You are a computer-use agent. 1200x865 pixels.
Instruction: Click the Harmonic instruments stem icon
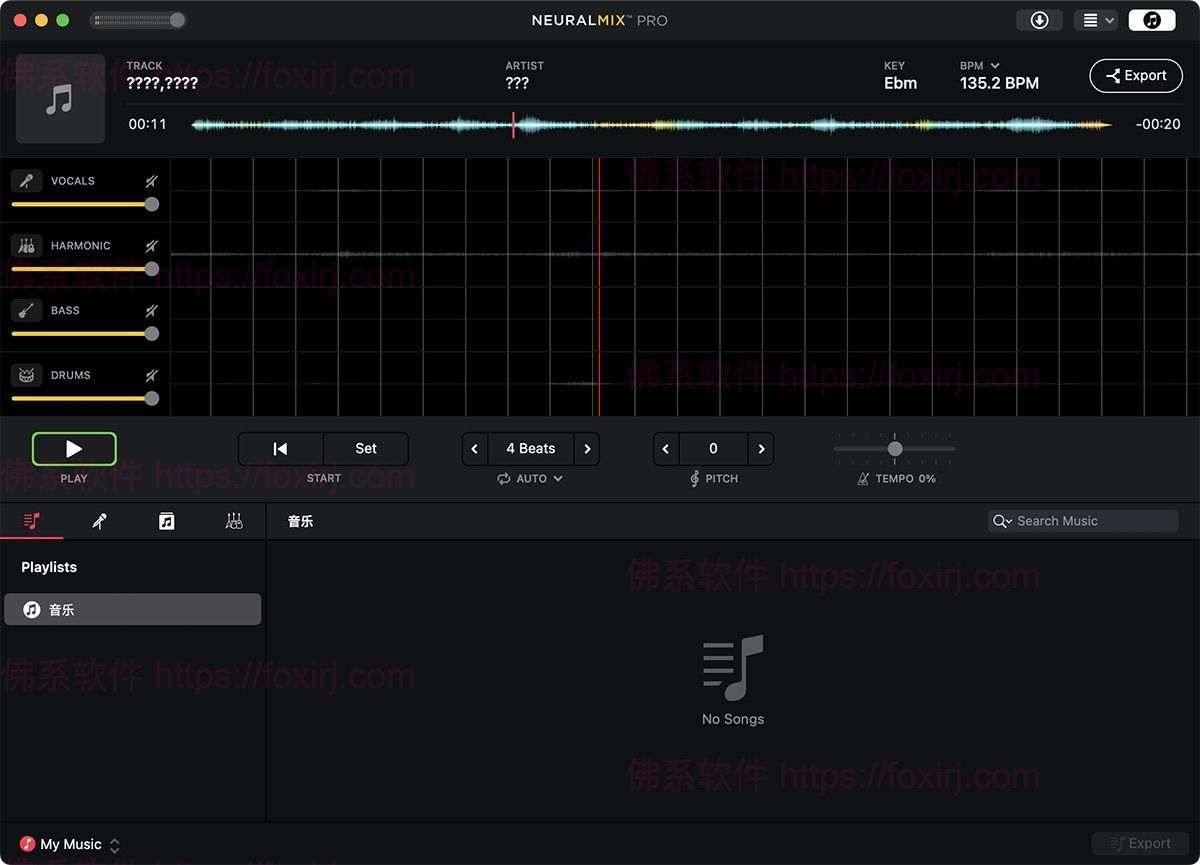click(26, 246)
